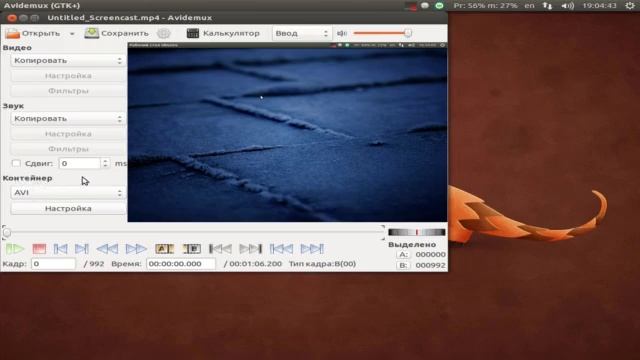Save video with Сохранить button
Image resolution: width=640 pixels, height=360 pixels.
coord(116,33)
